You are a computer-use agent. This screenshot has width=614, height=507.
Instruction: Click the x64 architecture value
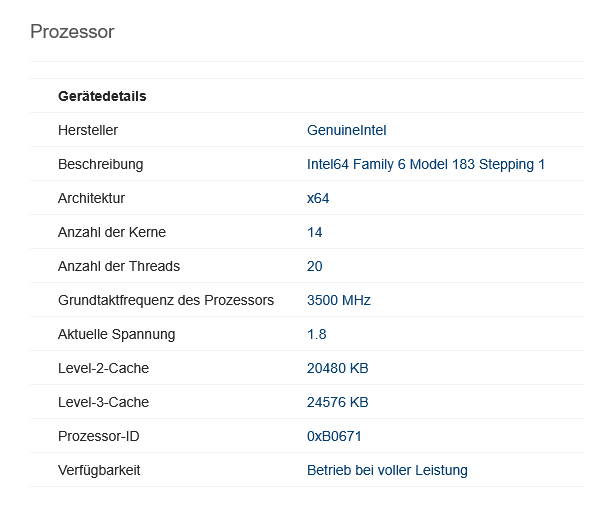[x=318, y=198]
